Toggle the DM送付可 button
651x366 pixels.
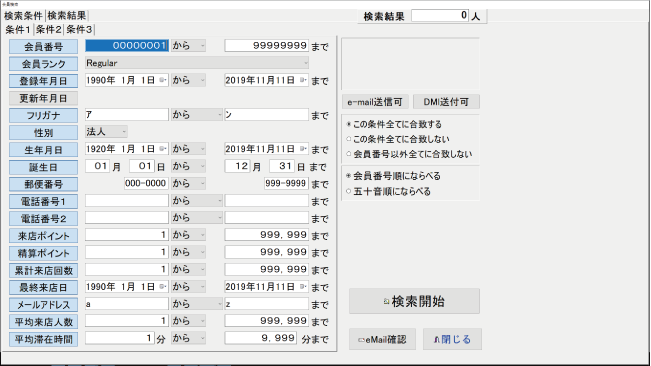click(x=446, y=102)
